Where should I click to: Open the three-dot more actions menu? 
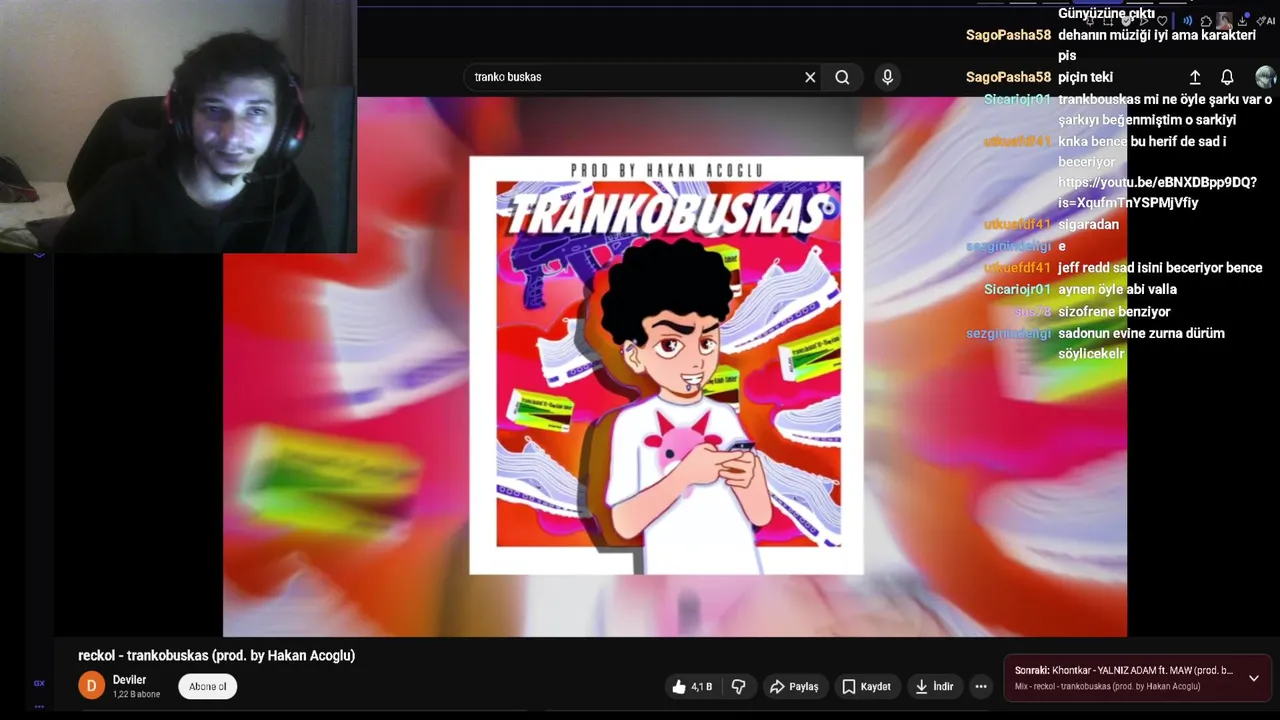(x=981, y=686)
